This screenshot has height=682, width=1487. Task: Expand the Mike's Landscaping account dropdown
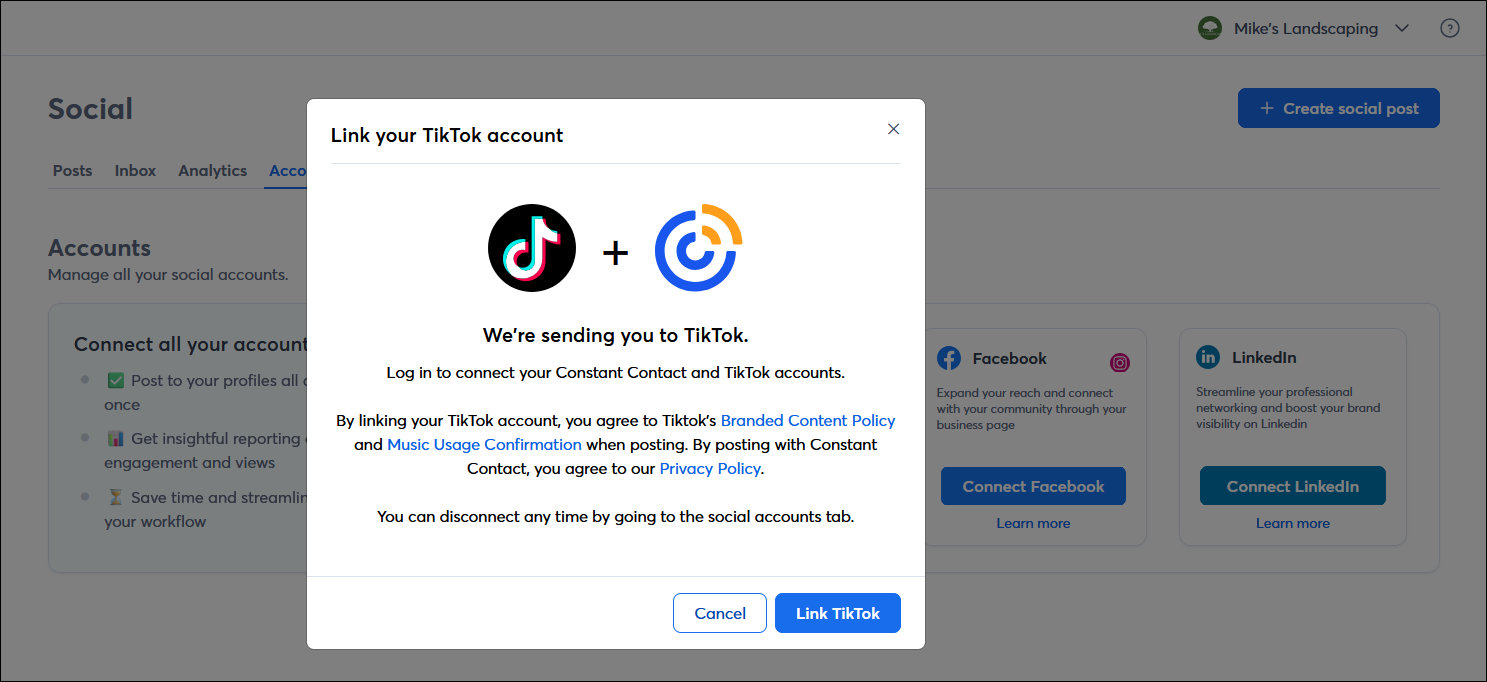pos(1402,29)
